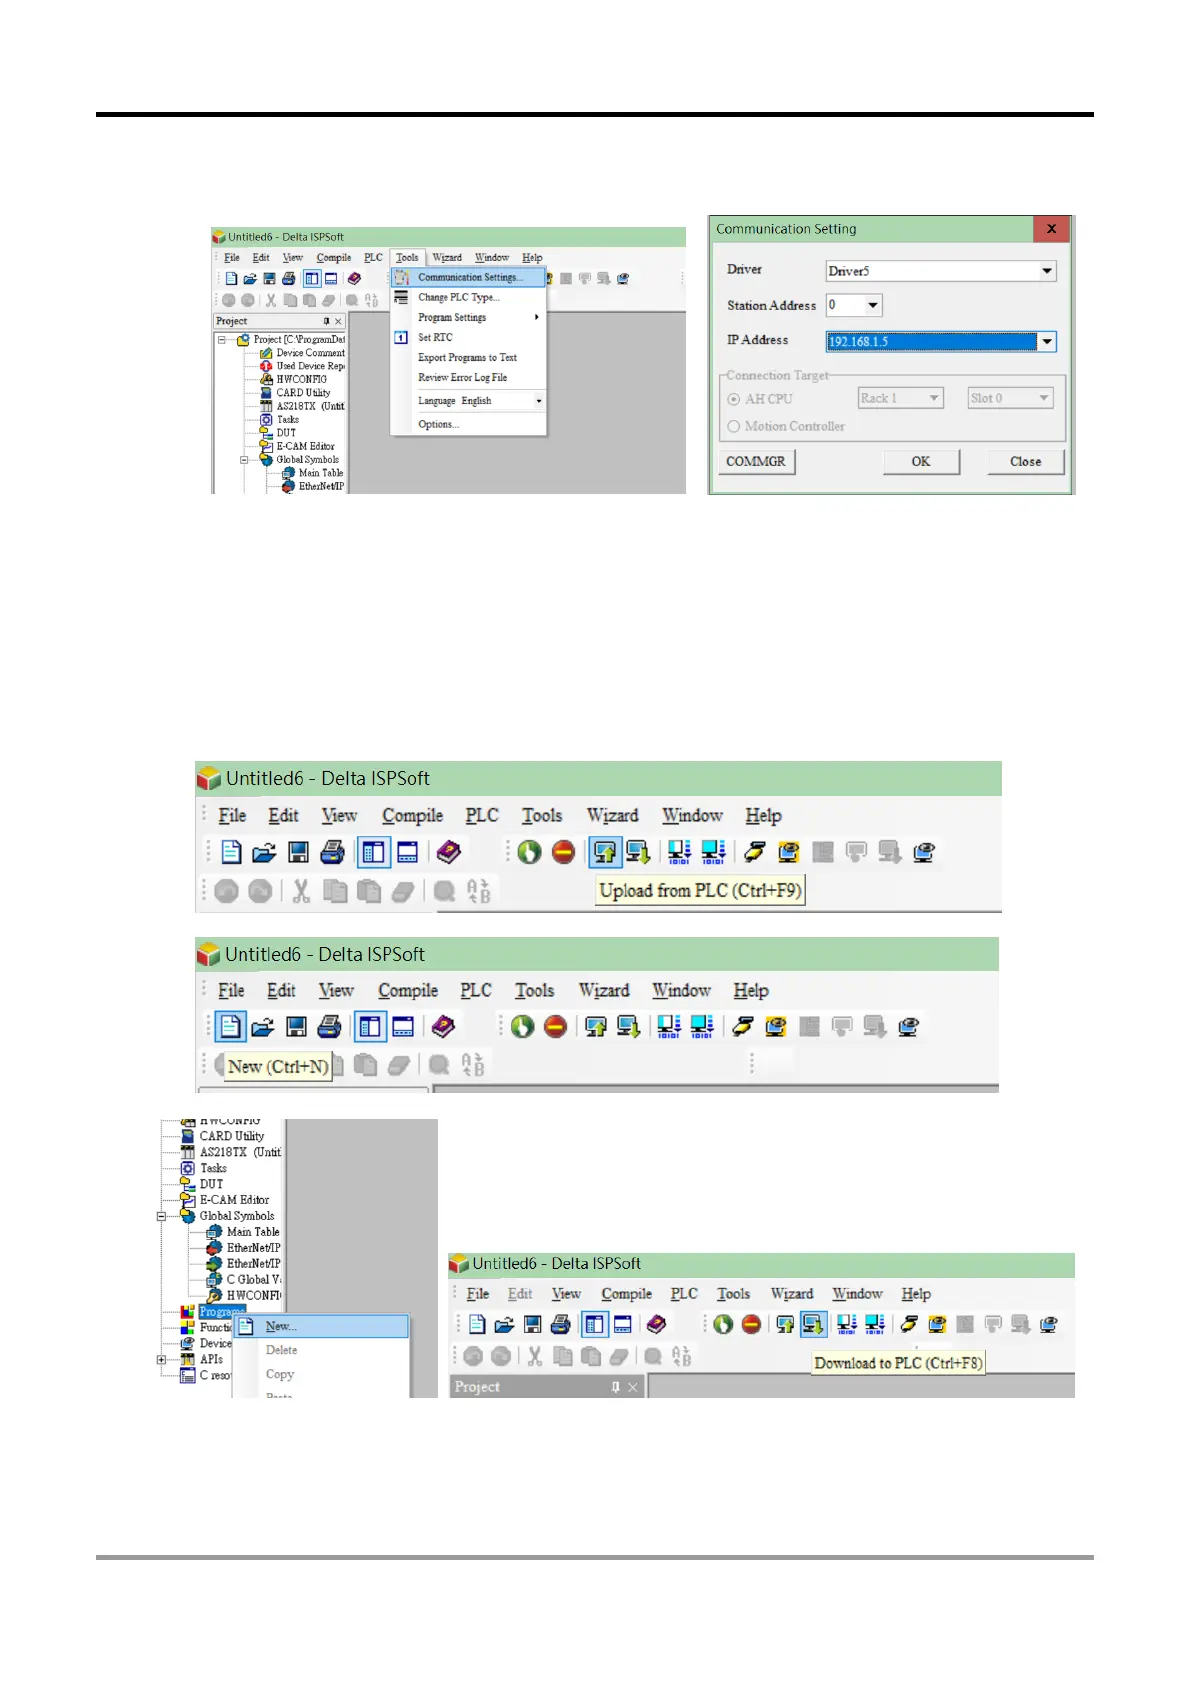Click Save icon in Download-tooltip window

point(533,1325)
